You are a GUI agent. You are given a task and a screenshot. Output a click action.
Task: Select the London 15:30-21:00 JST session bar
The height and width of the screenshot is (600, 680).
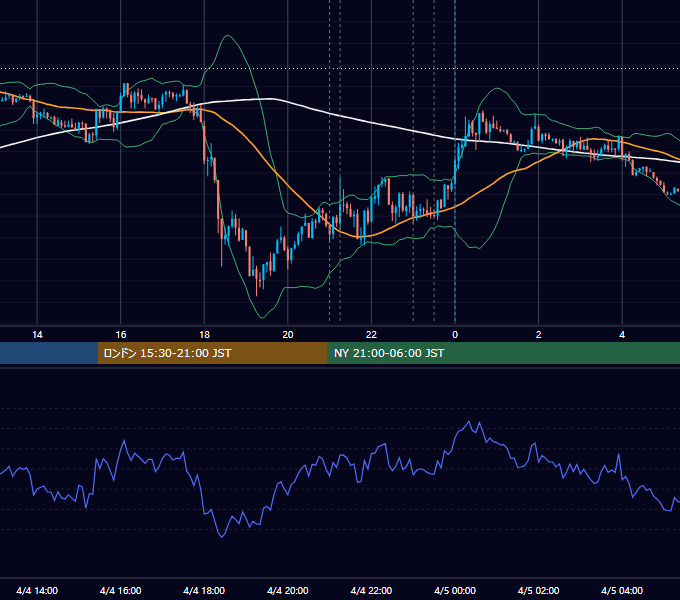212,353
